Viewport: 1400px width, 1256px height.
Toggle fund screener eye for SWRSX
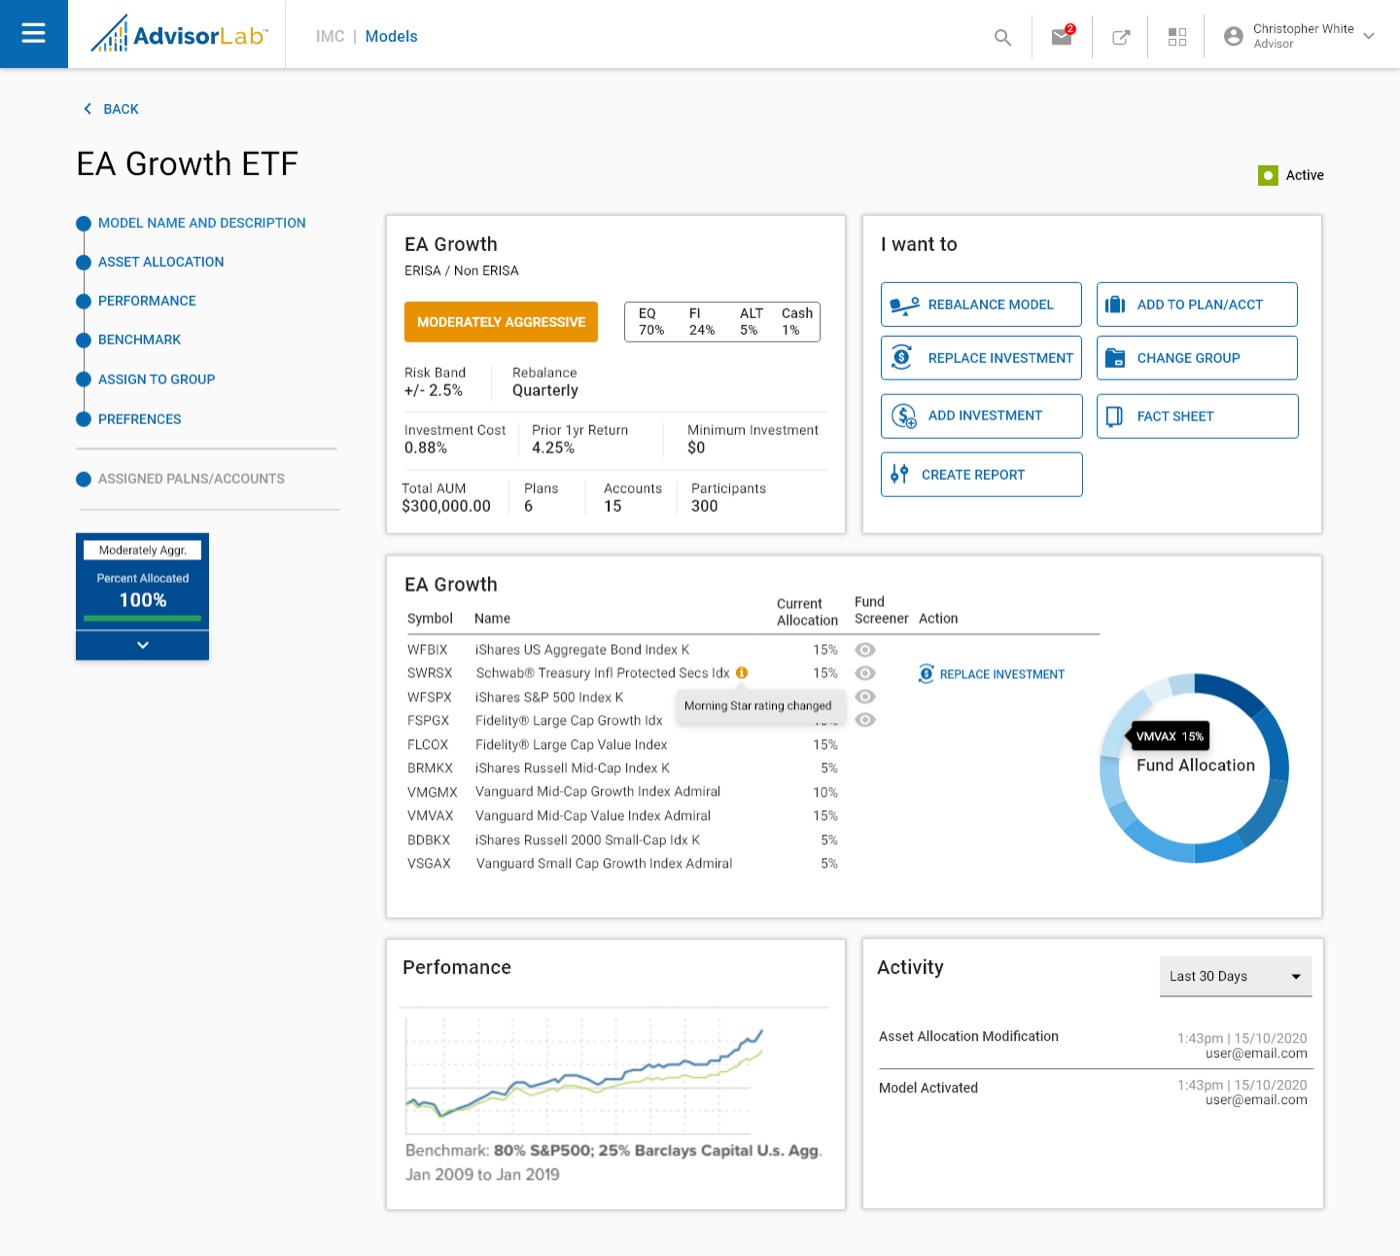pyautogui.click(x=865, y=673)
